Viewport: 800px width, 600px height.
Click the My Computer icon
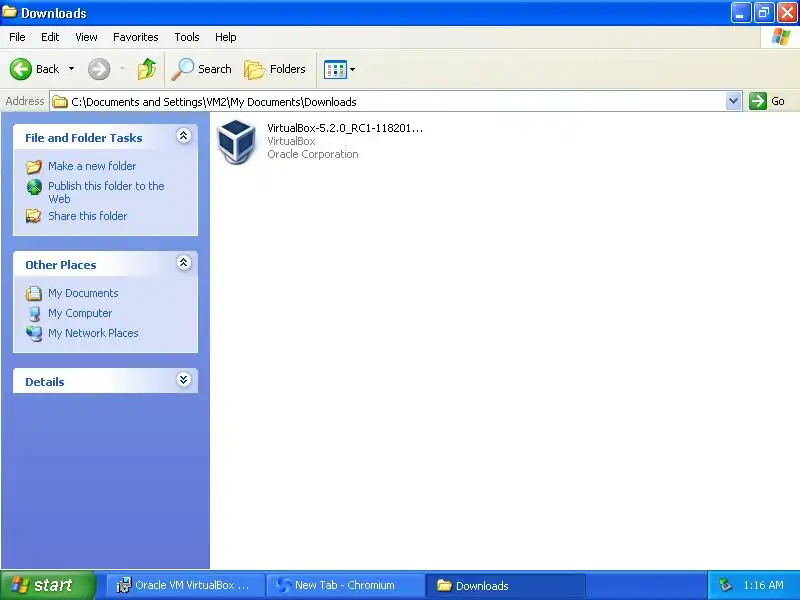34,313
